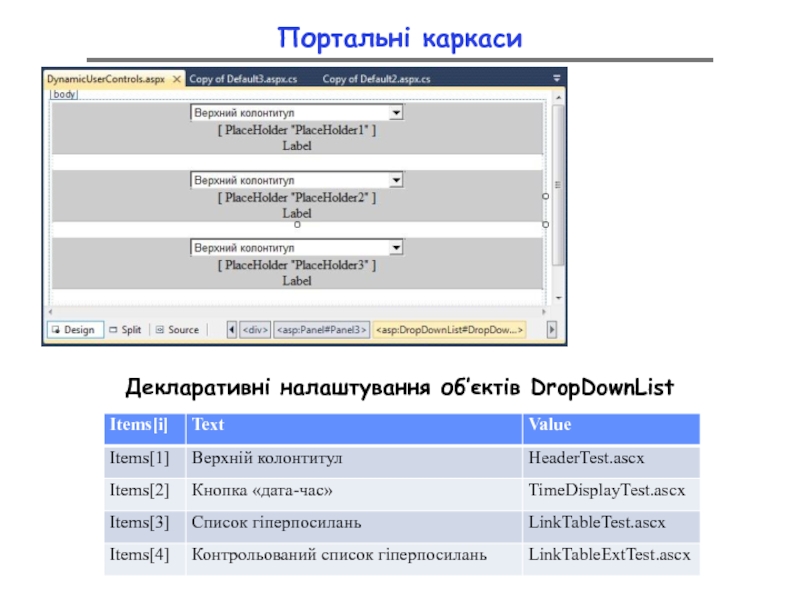Select the PlaceHolder2 control
This screenshot has height=600, width=800.
pyautogui.click(x=297, y=197)
